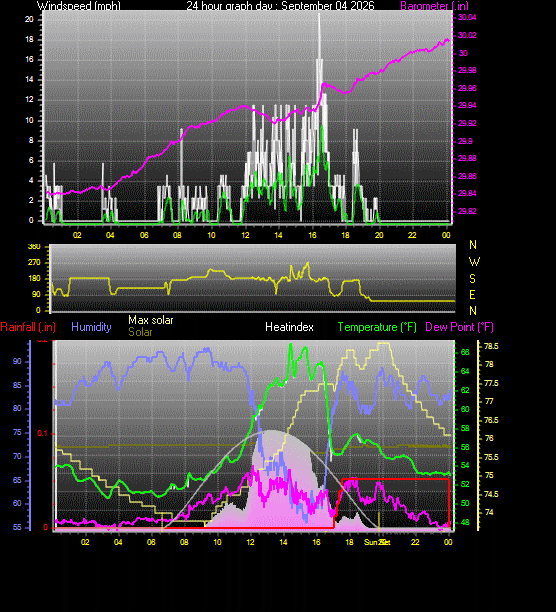The height and width of the screenshot is (612, 556).
Task: Click the Heatindex legend label
Action: (x=289, y=327)
